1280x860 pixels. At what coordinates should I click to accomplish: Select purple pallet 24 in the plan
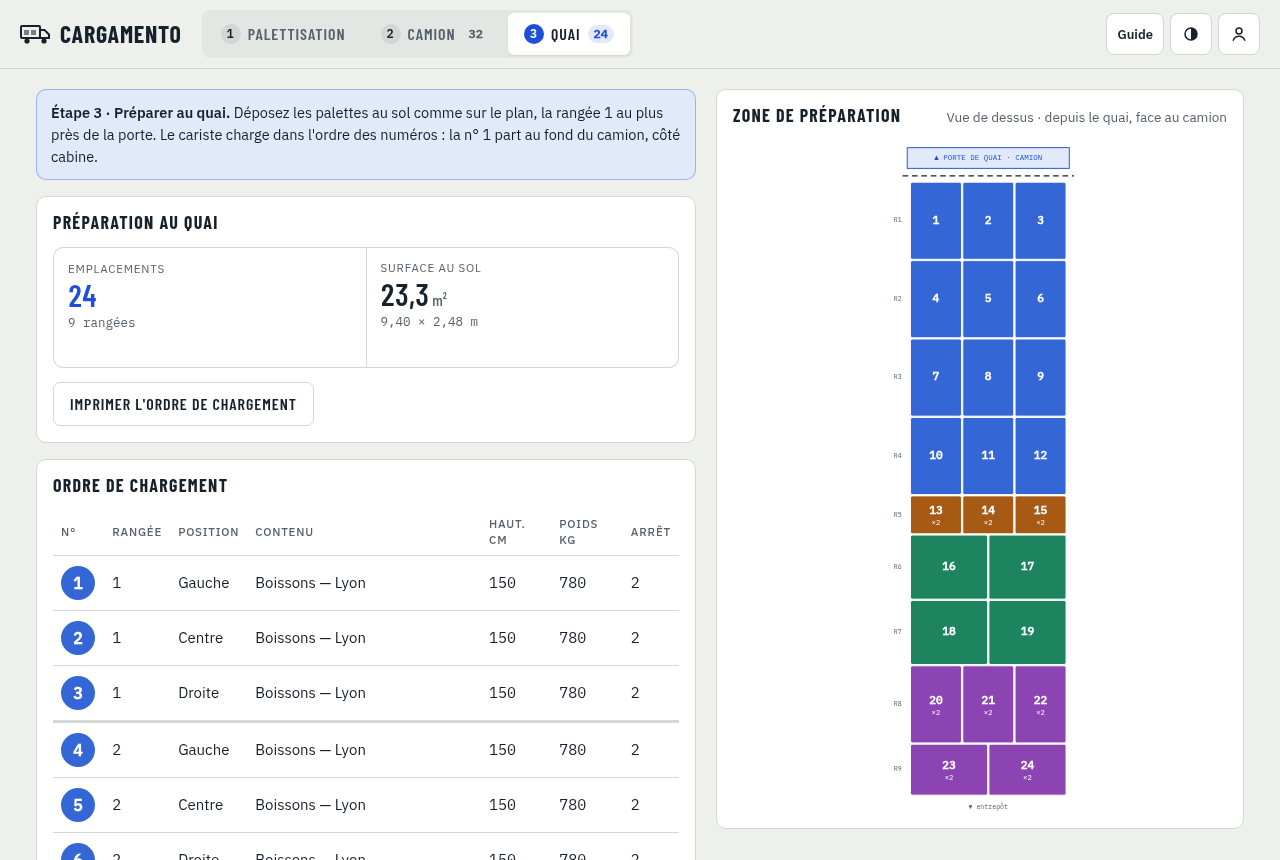[1027, 769]
